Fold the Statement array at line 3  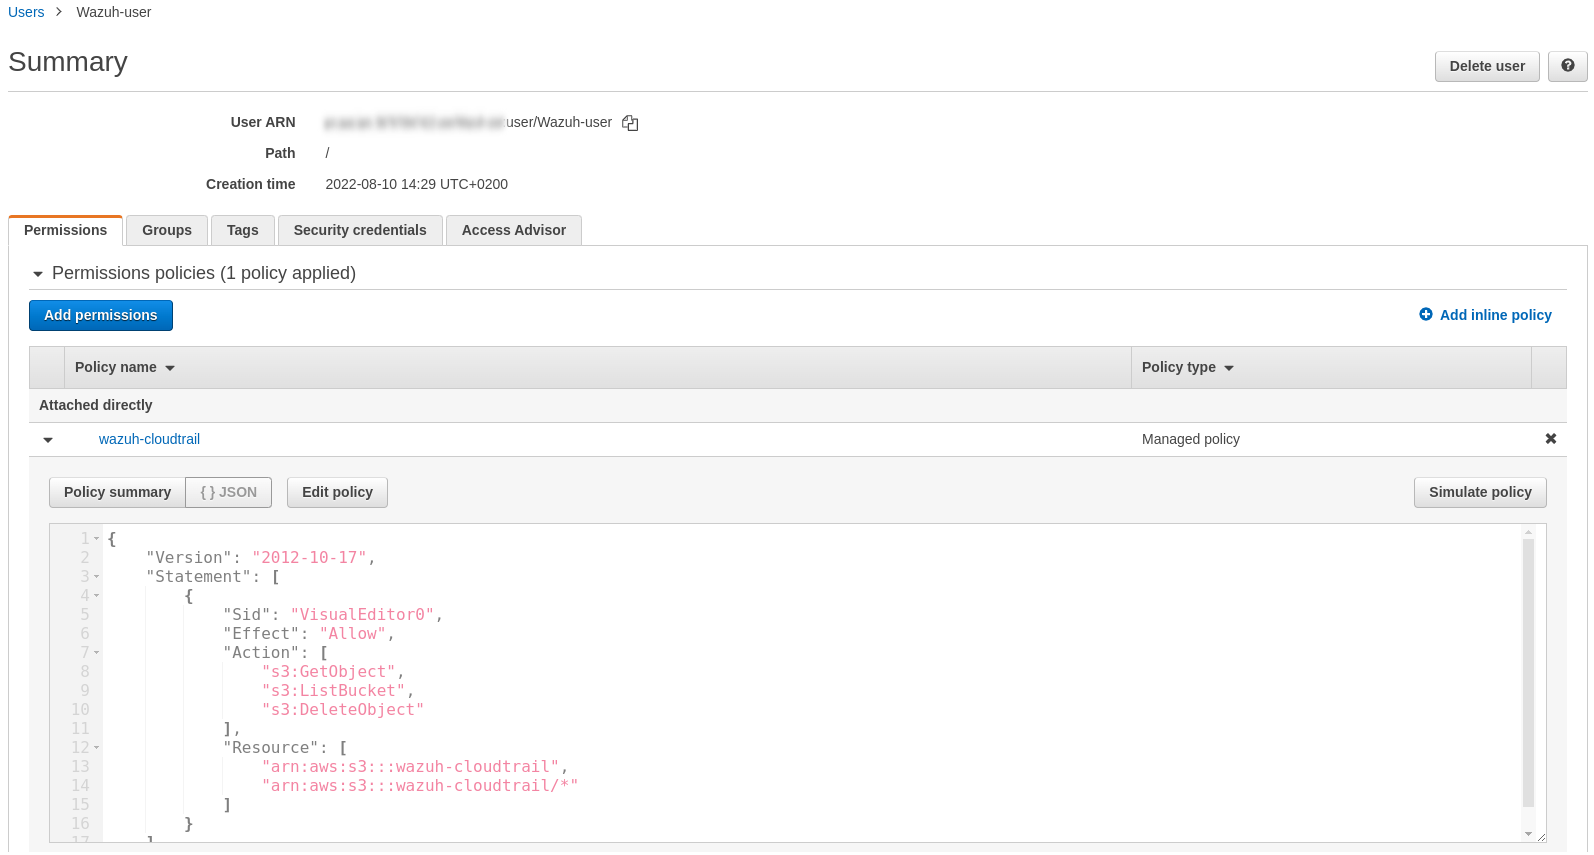click(x=97, y=577)
